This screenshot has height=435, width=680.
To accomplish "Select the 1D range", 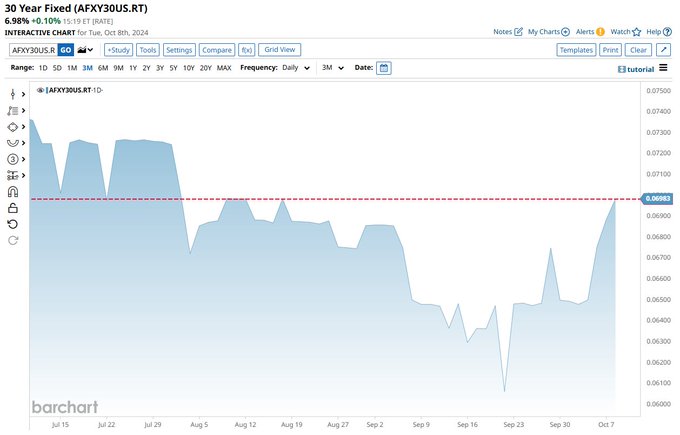I will click(43, 68).
